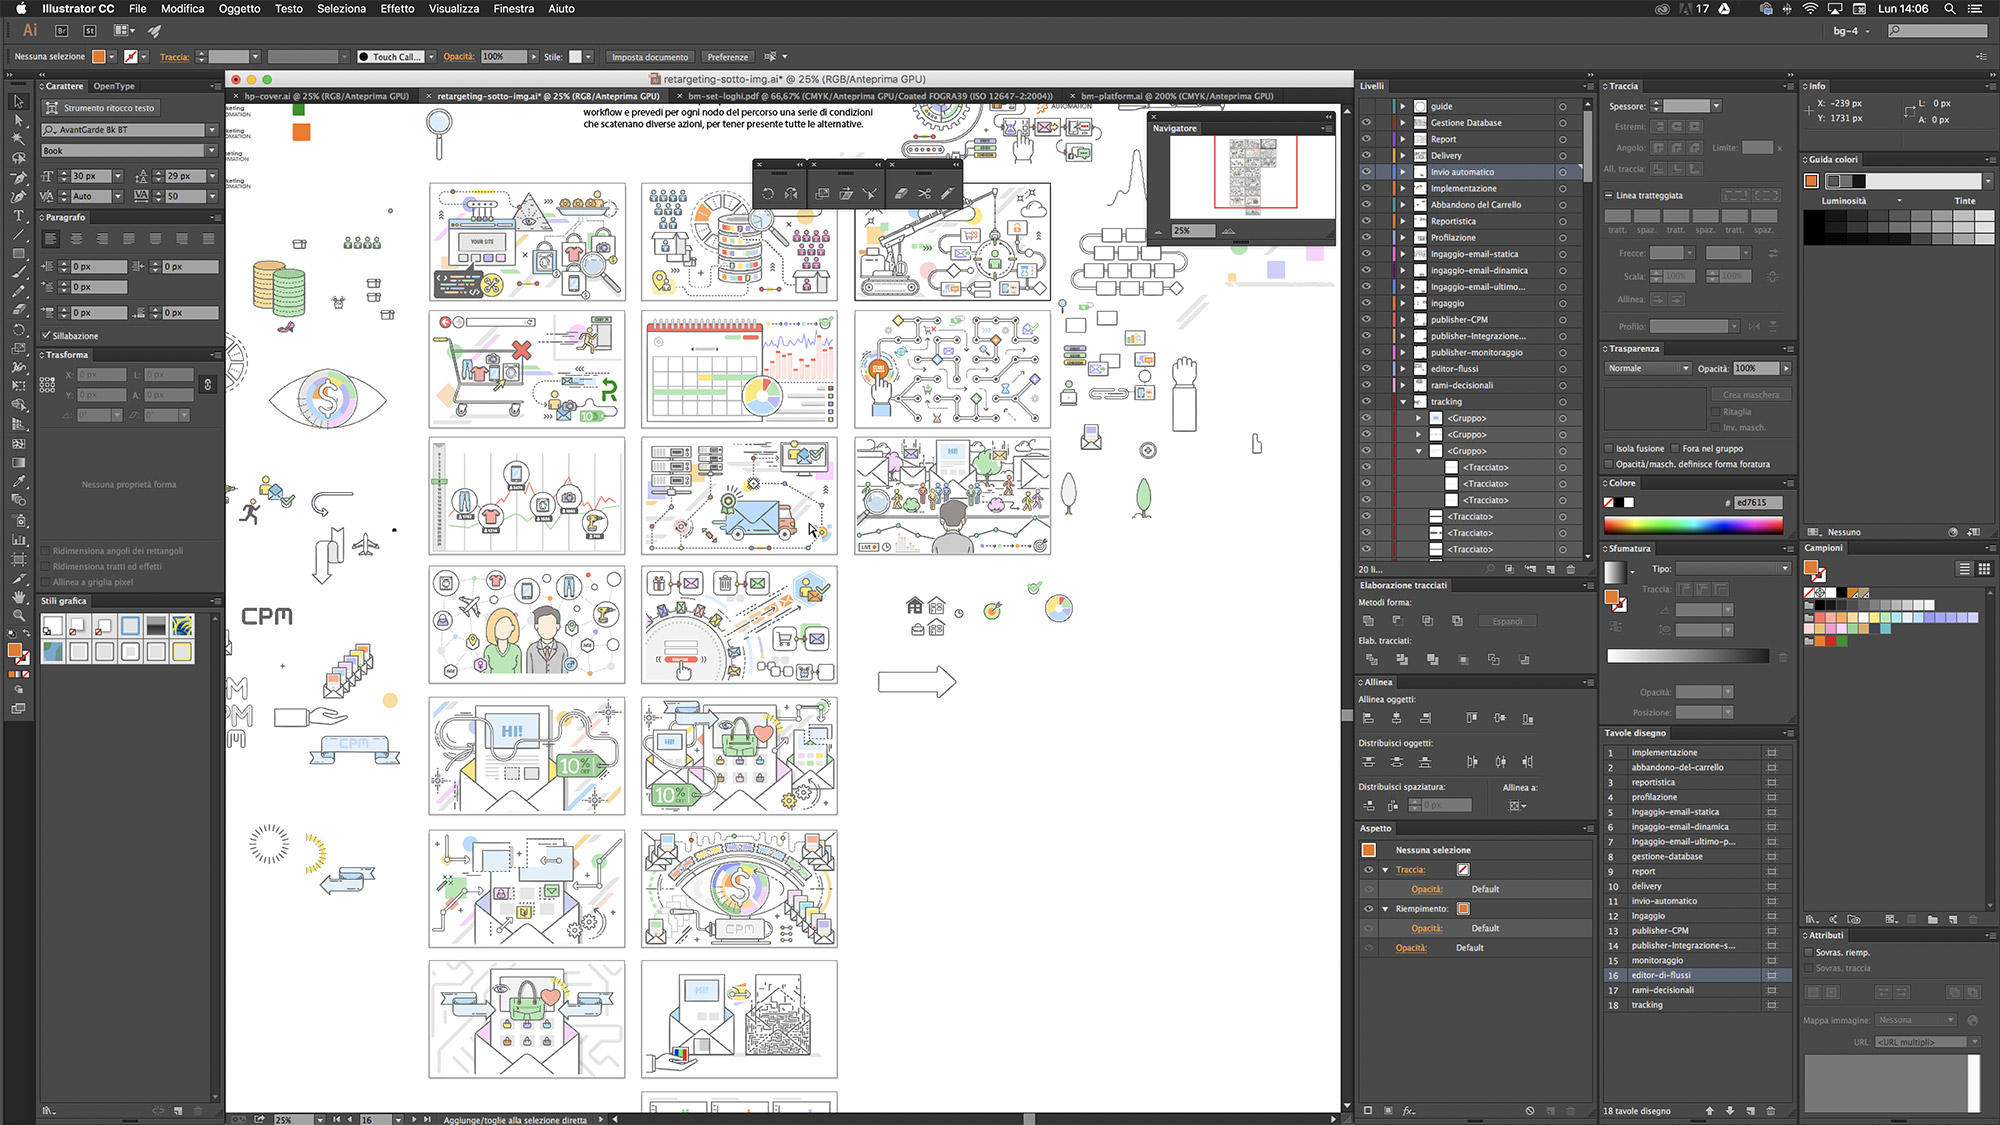
Task: Collapse the tracking layer
Action: [x=1403, y=401]
